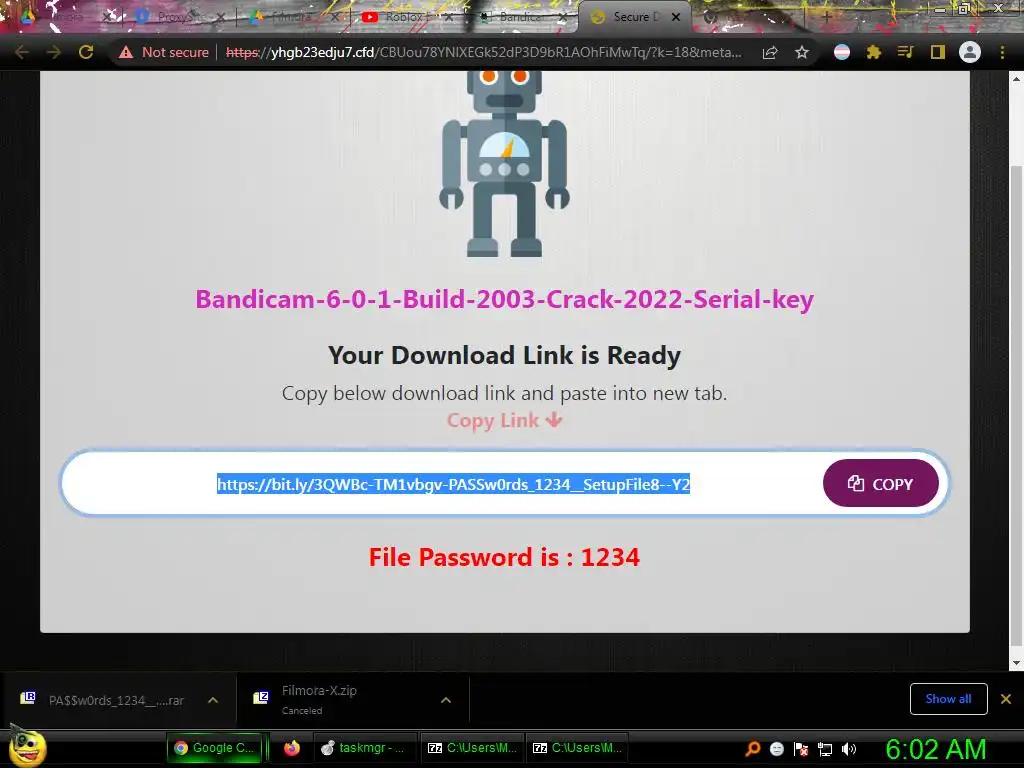Click the 6:02 AM clock

coord(936,749)
